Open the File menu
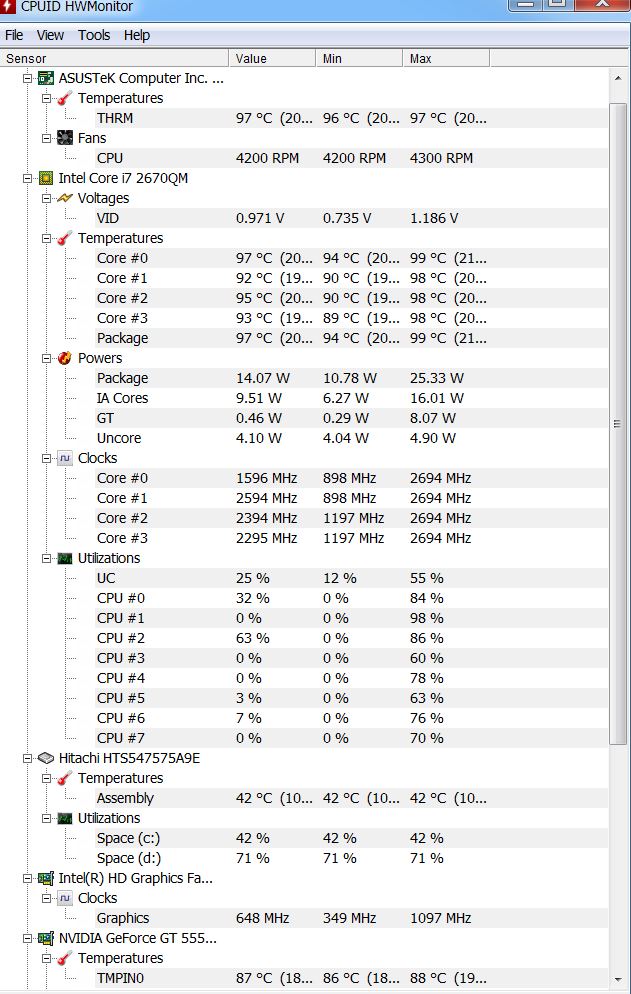 tap(14, 35)
